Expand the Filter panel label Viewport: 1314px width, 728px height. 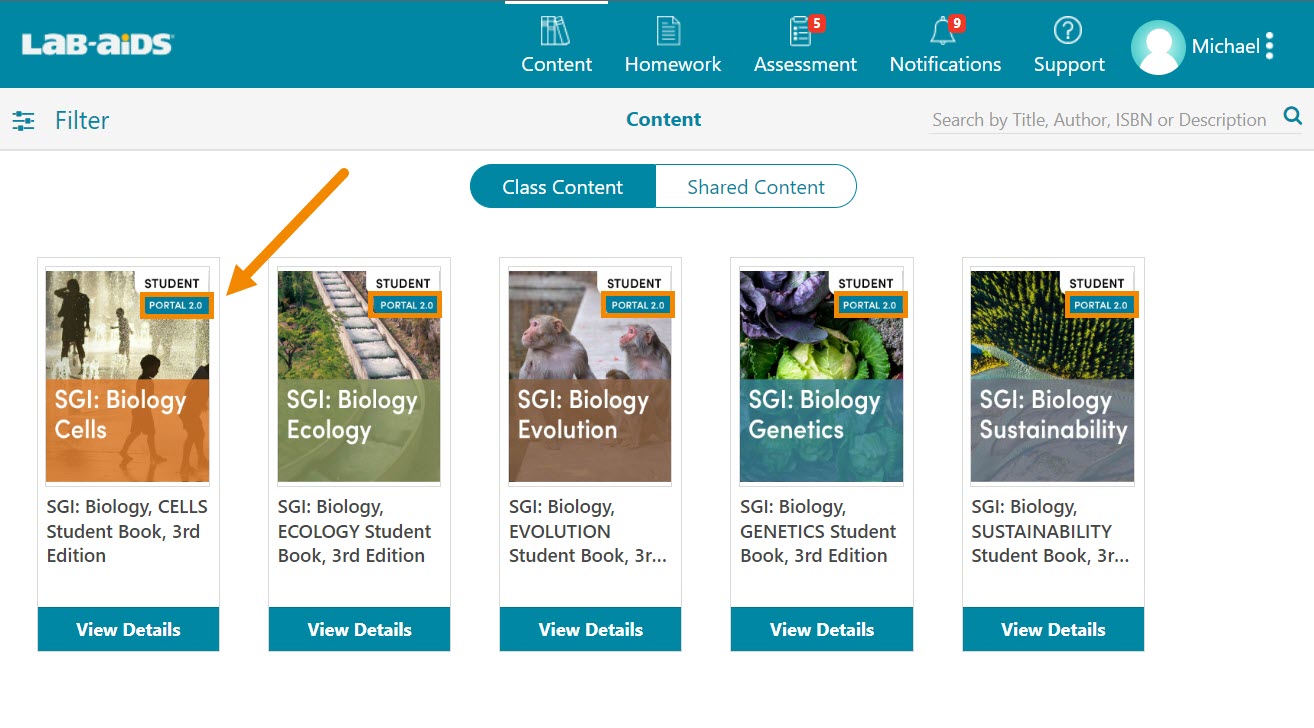(x=82, y=121)
